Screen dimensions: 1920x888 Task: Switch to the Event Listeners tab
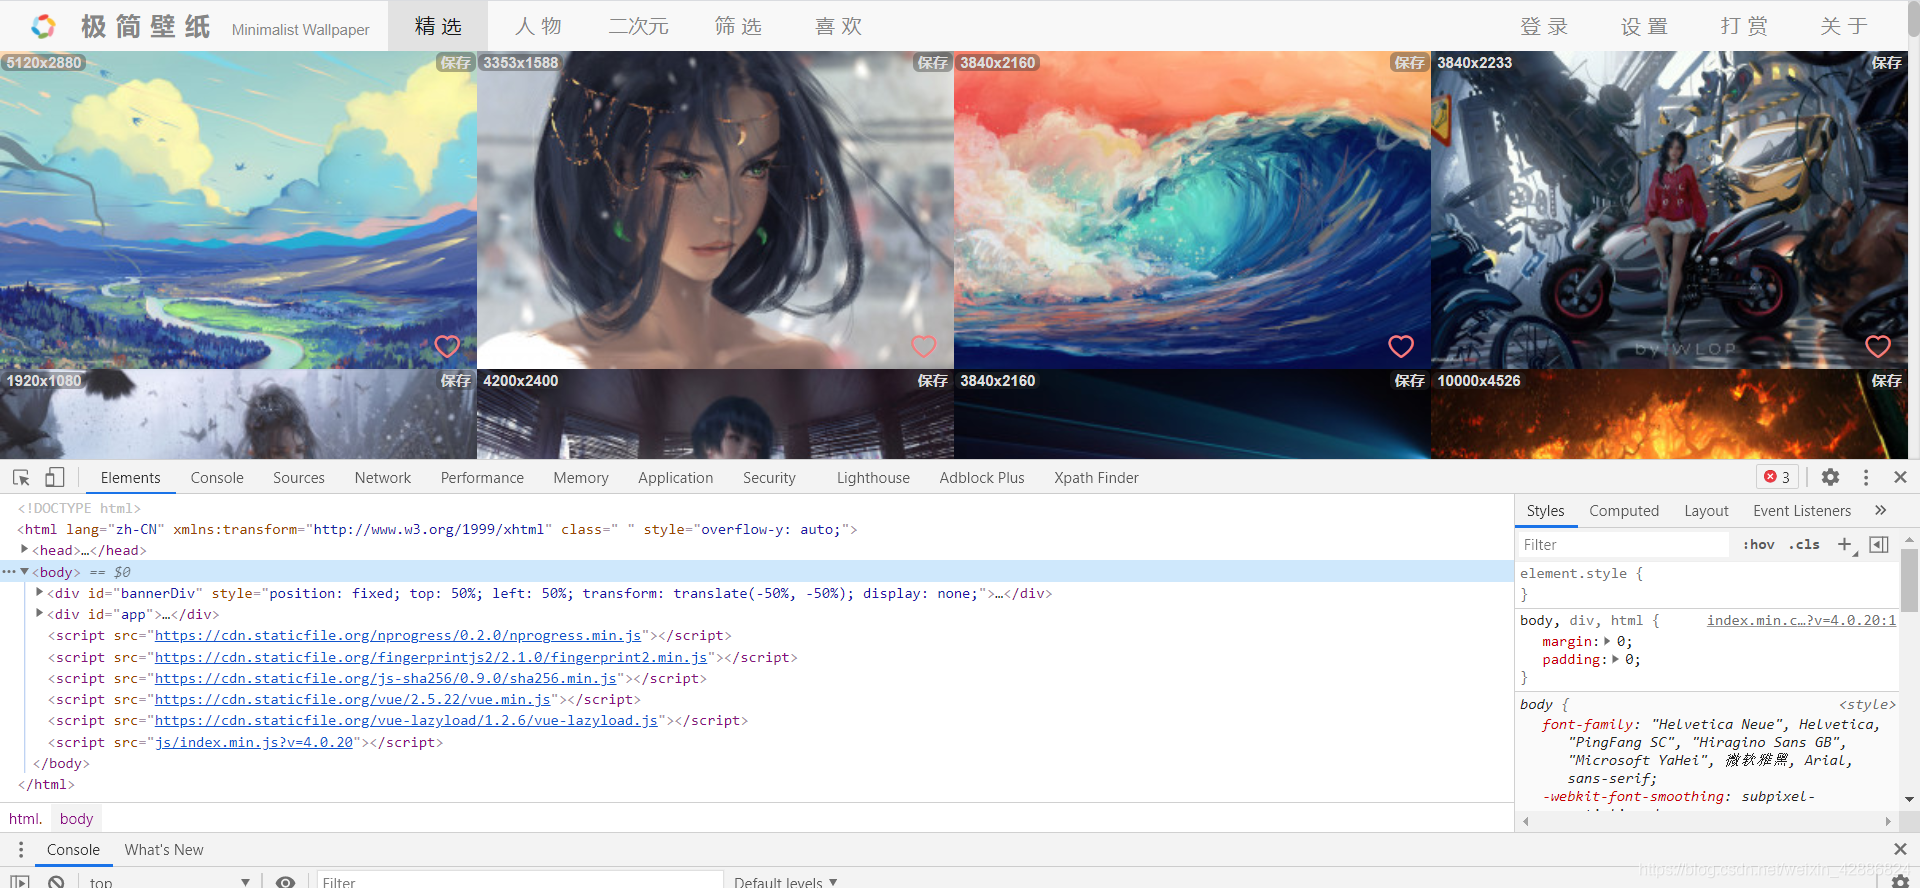click(1802, 510)
